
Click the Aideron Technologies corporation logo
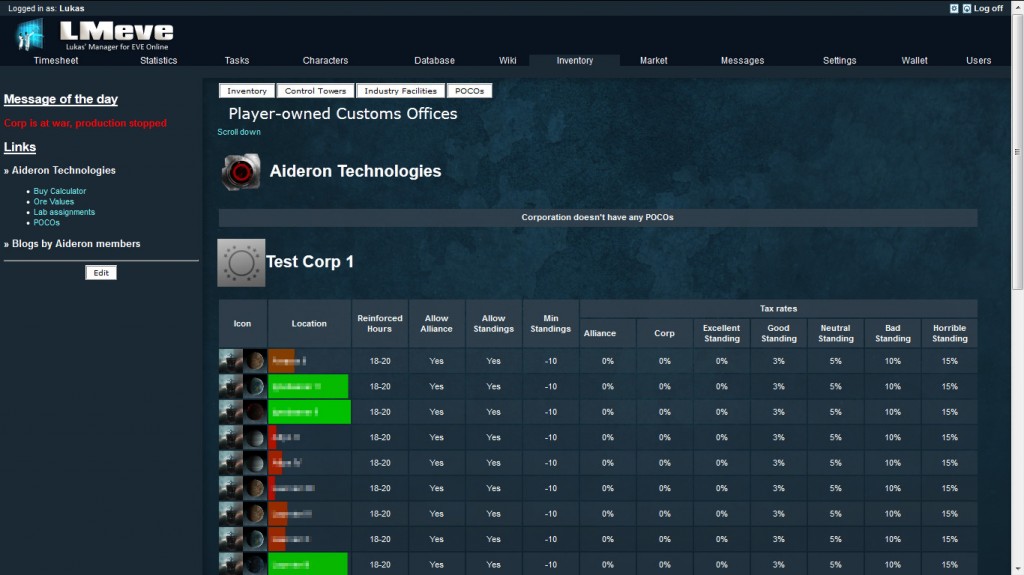tap(240, 172)
